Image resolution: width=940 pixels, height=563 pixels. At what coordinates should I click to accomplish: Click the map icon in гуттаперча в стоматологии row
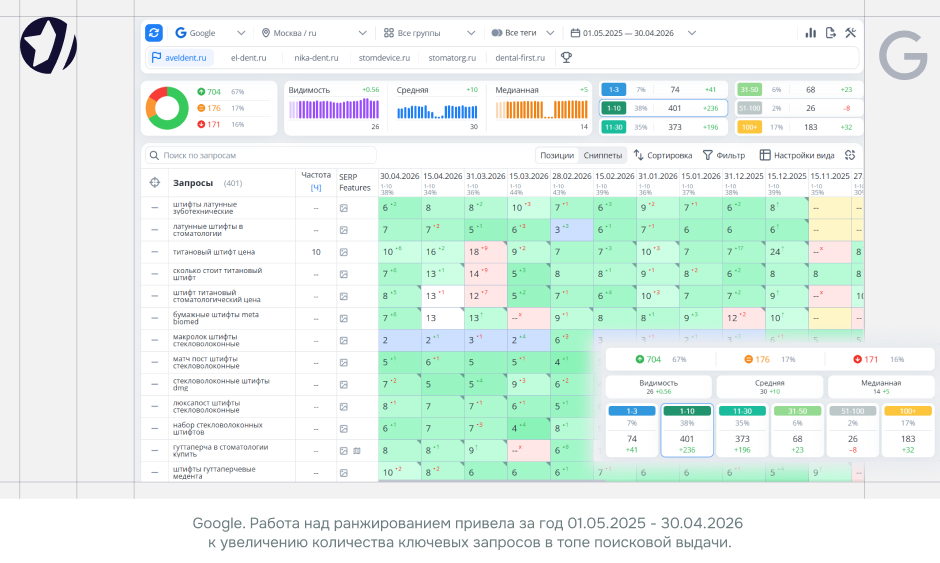(x=357, y=451)
